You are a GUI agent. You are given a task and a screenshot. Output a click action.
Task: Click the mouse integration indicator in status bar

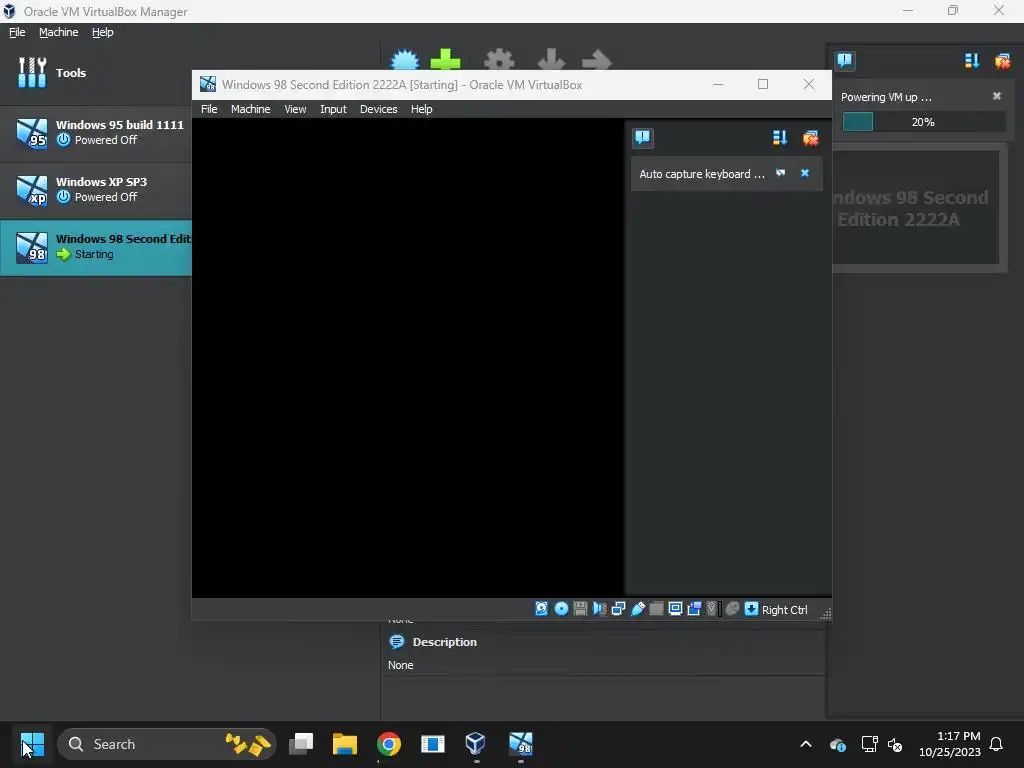click(x=732, y=609)
